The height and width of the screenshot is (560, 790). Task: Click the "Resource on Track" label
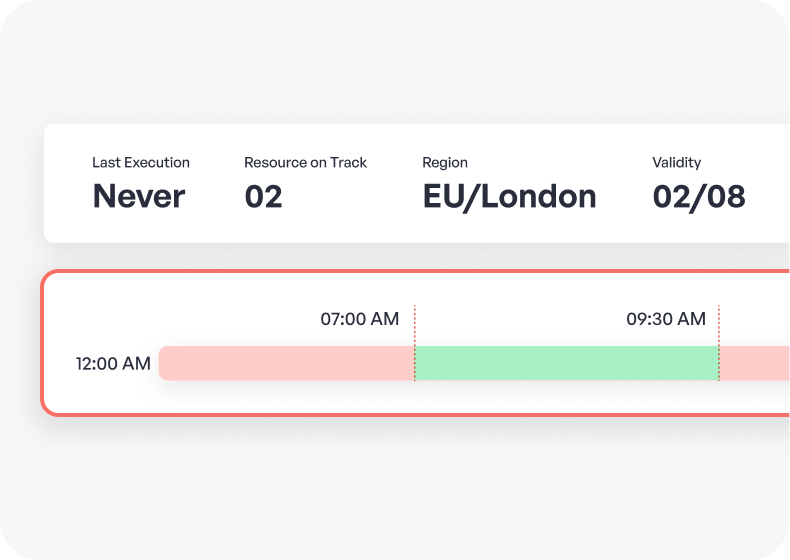305,162
